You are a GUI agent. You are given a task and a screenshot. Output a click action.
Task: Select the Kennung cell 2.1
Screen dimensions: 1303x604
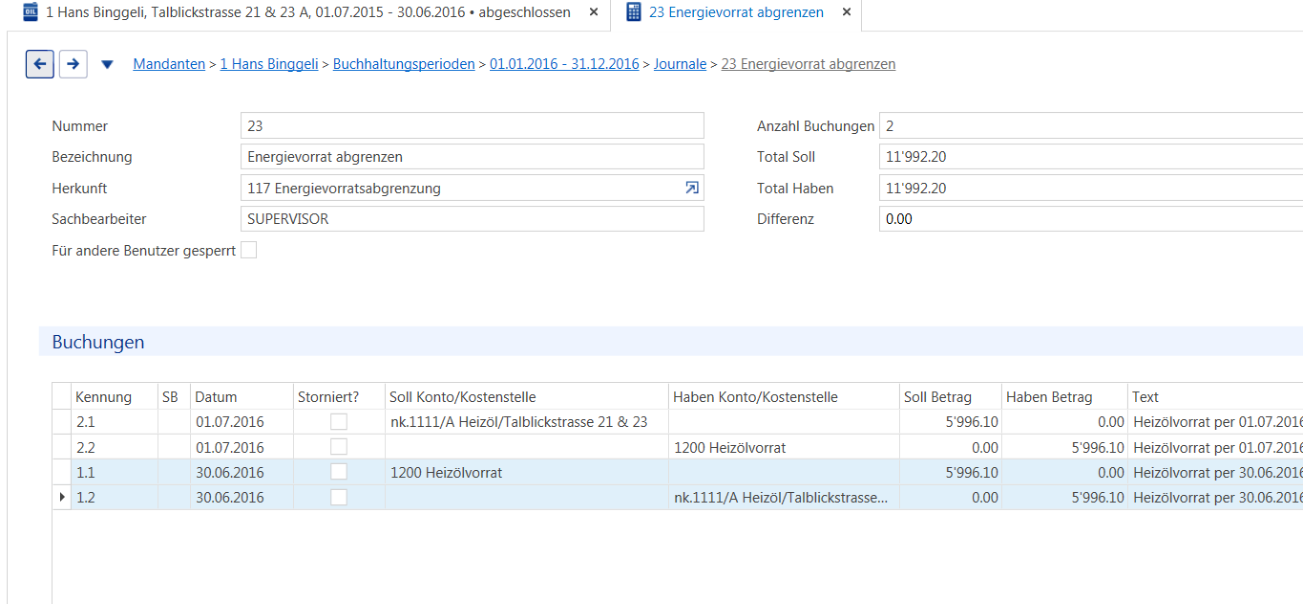point(114,422)
